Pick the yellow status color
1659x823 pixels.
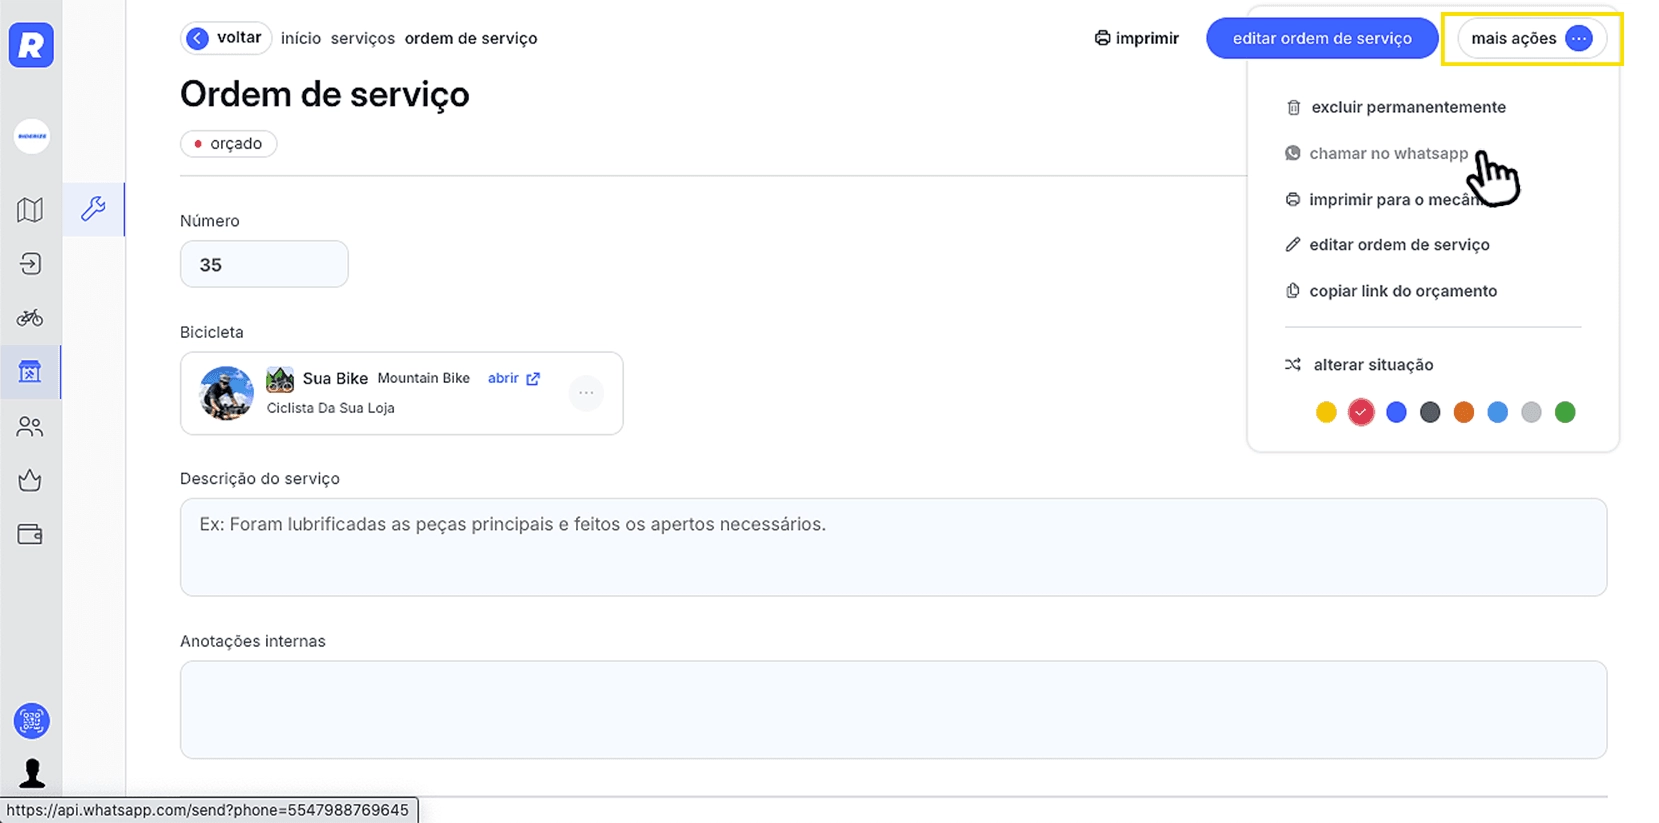pyautogui.click(x=1326, y=412)
